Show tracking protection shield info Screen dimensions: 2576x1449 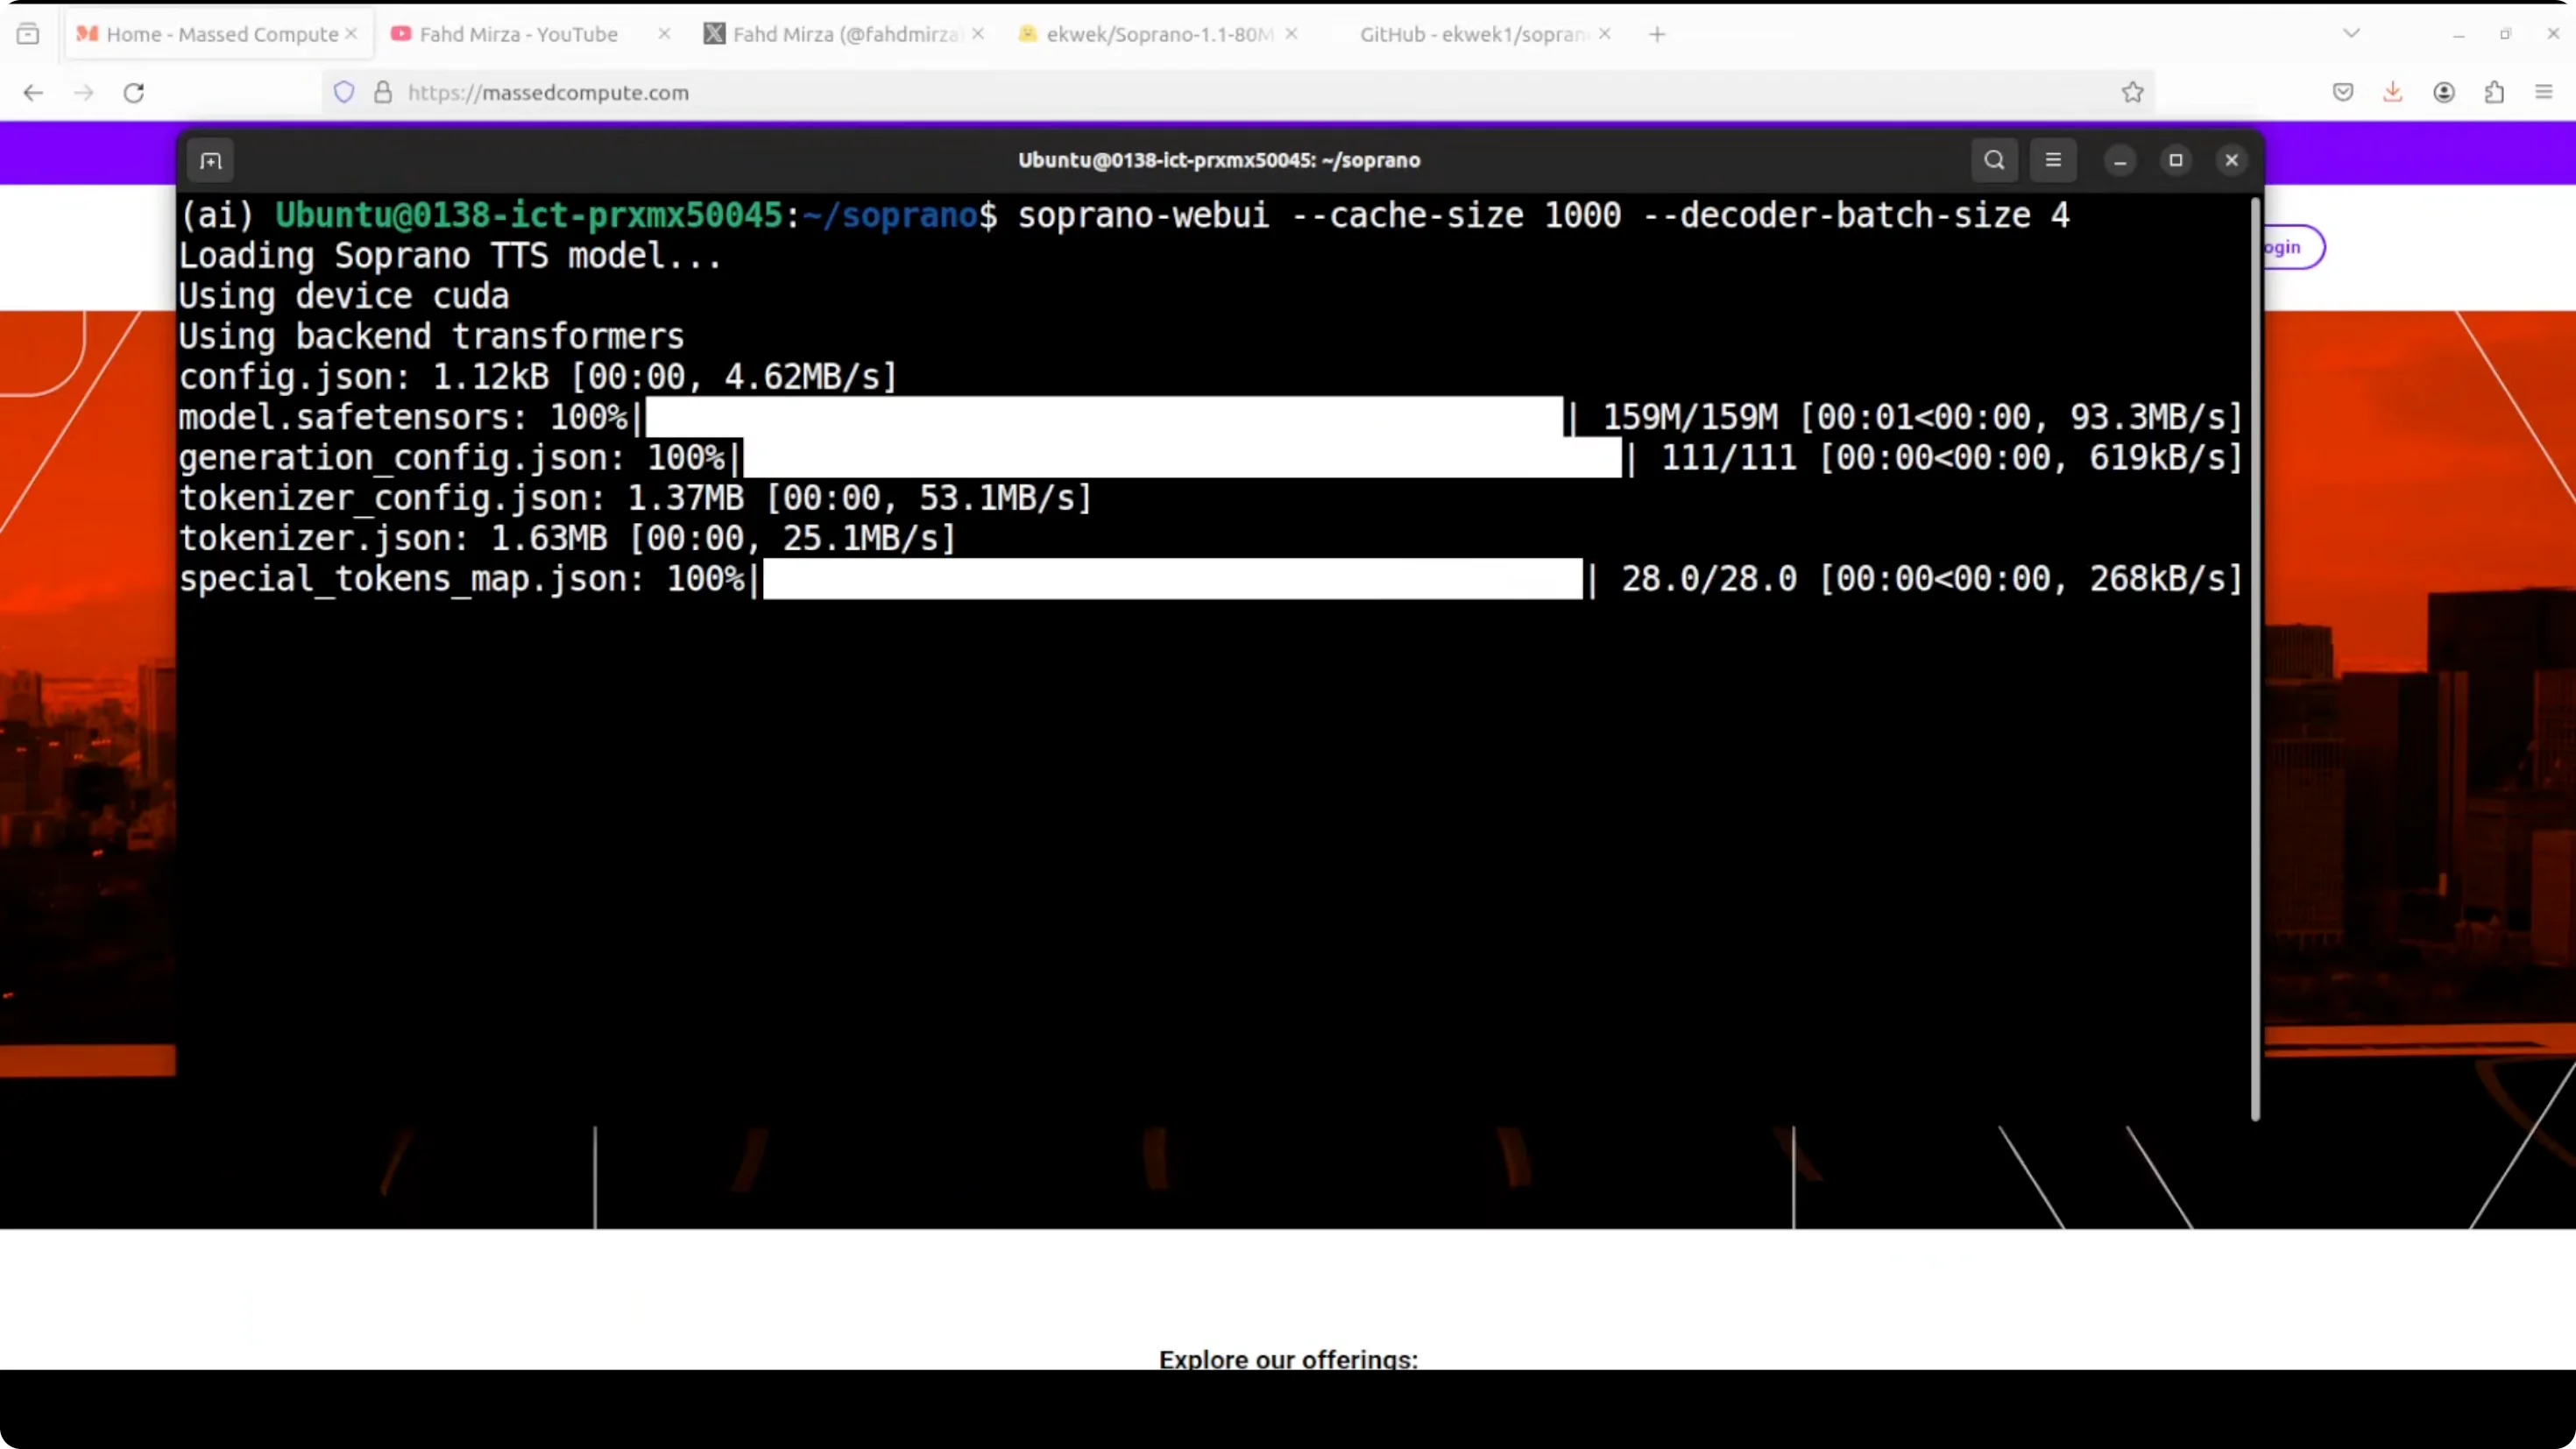(x=344, y=93)
